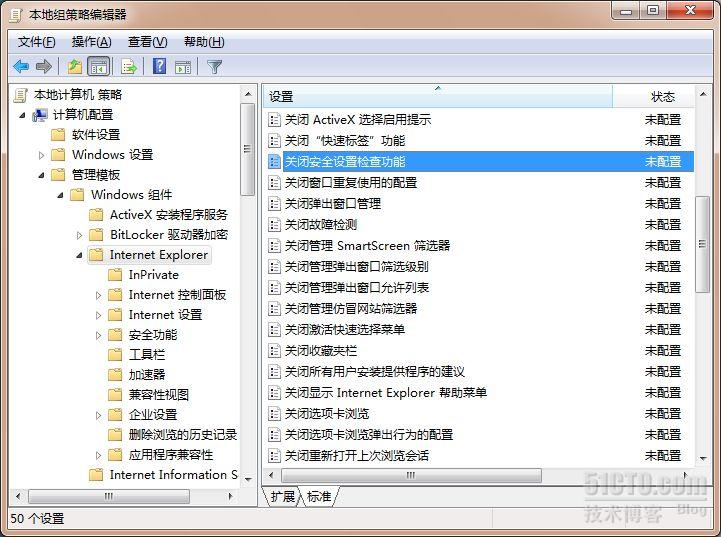Image resolution: width=721 pixels, height=537 pixels.
Task: Collapse the Windows 组件 tree node
Action: pyautogui.click(x=60, y=195)
